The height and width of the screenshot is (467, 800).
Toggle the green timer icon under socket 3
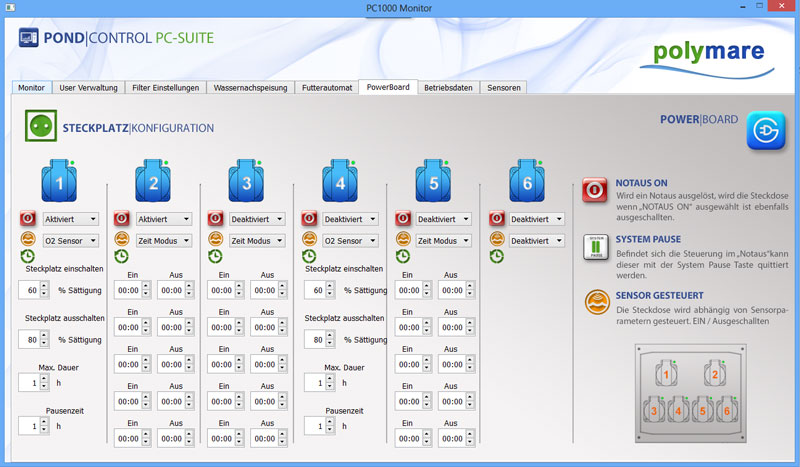pos(215,257)
